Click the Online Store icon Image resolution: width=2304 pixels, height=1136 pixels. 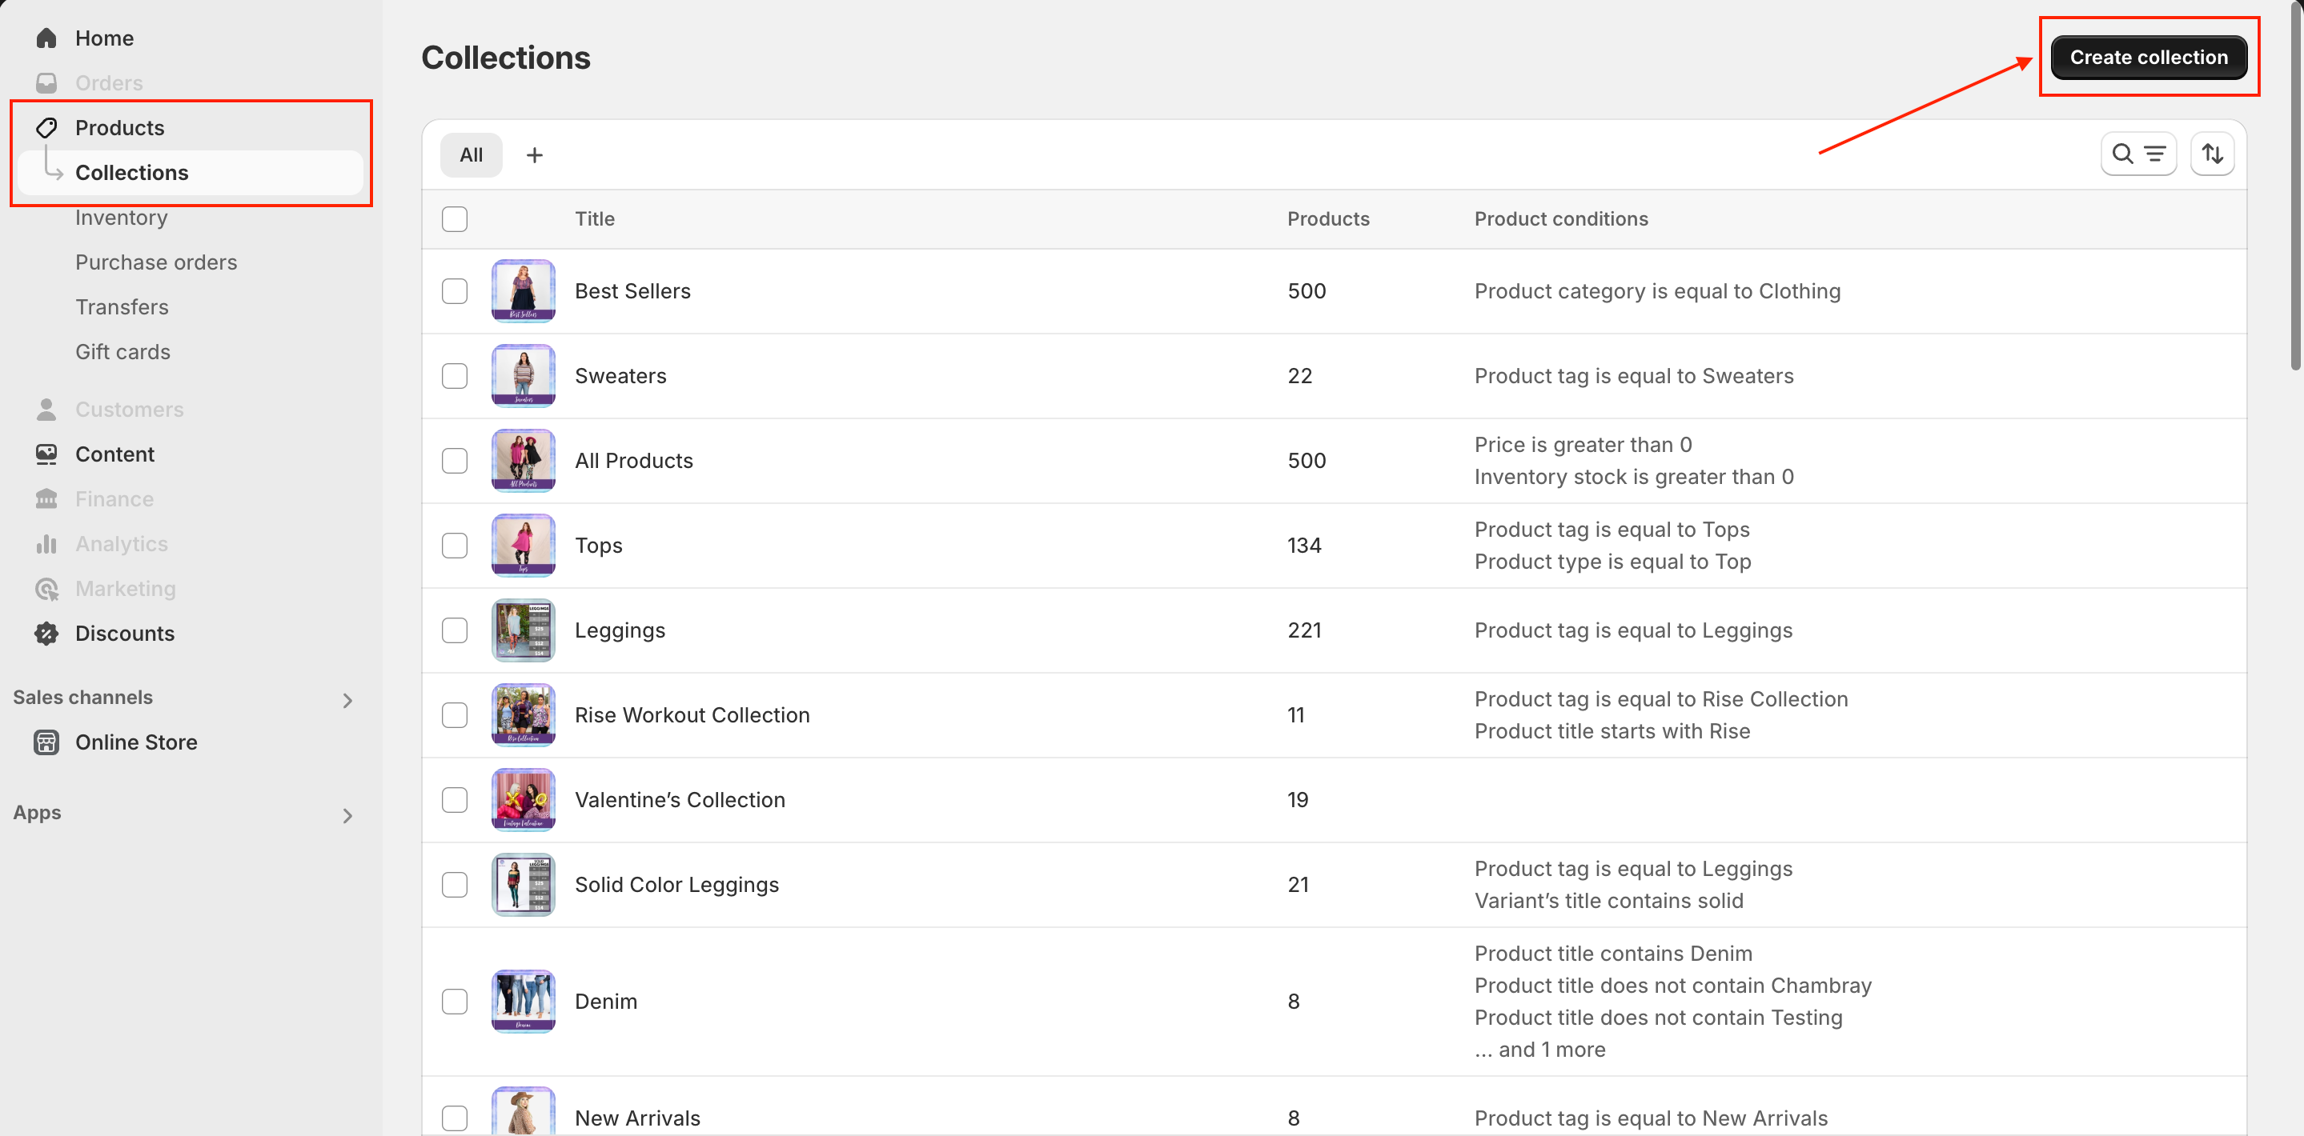pos(46,742)
